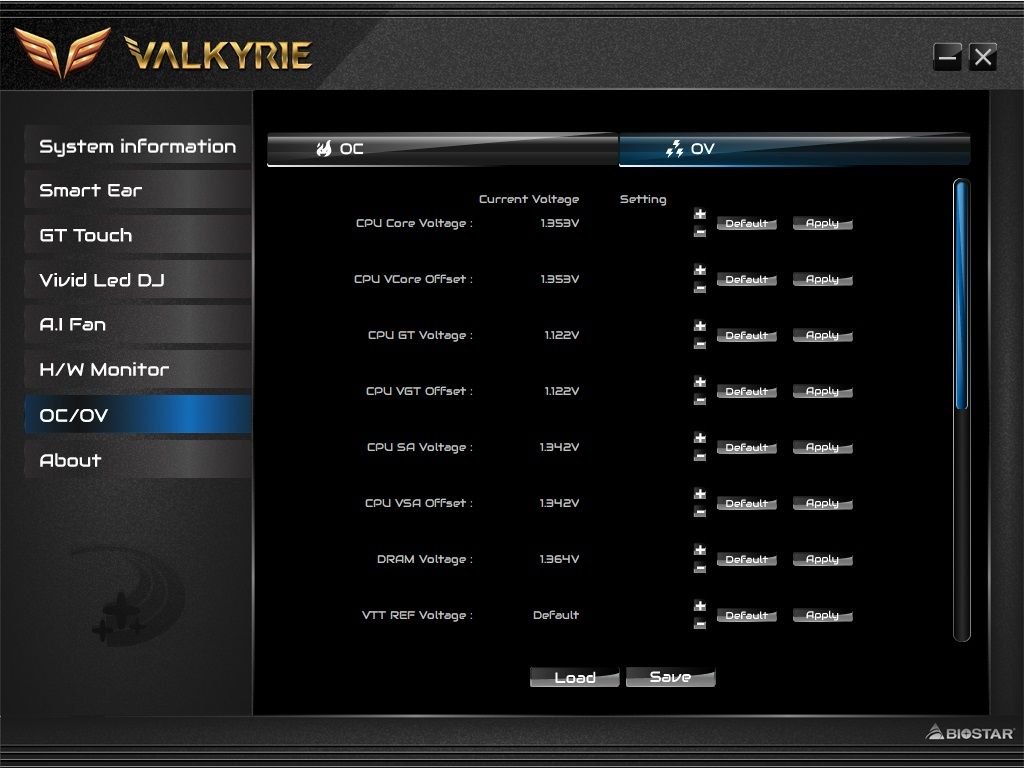The width and height of the screenshot is (1024, 768).
Task: Click the DRAM Voltage 1.364V value
Action: coord(560,560)
